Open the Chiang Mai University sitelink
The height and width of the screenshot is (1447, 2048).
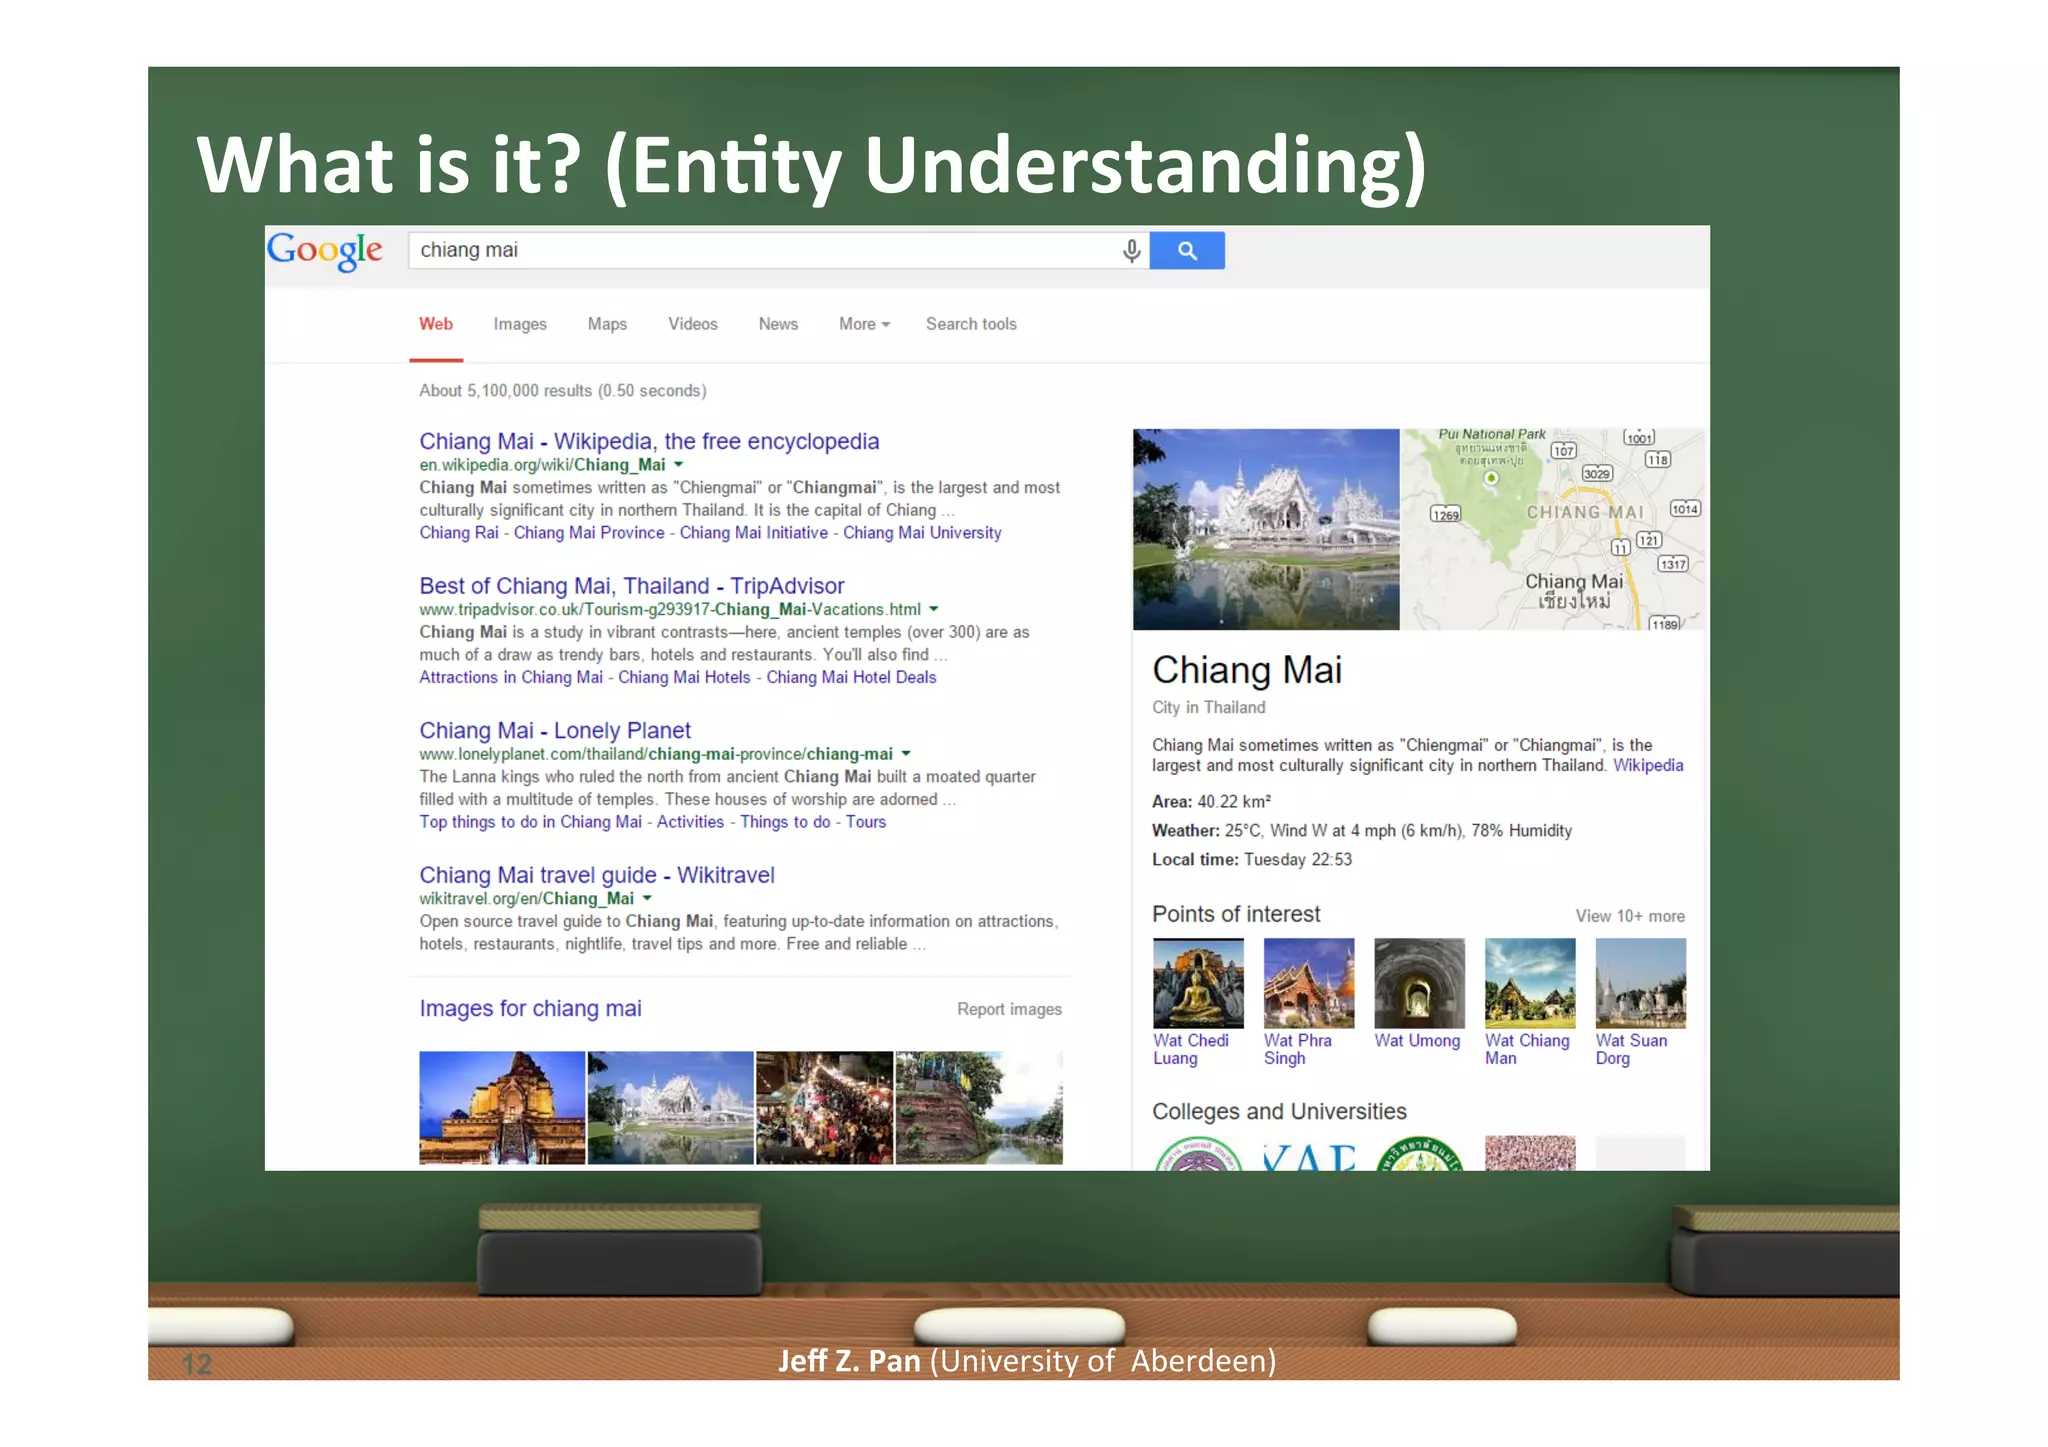click(x=922, y=533)
